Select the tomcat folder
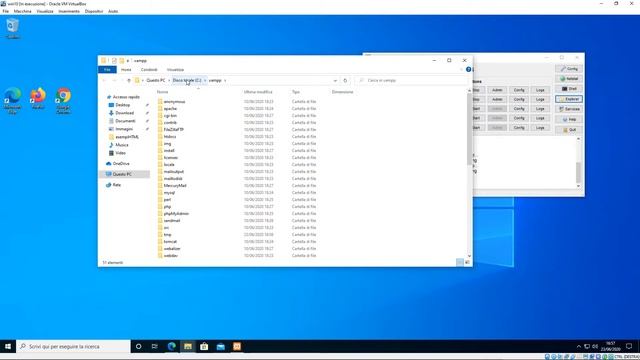The image size is (640, 360). (170, 242)
